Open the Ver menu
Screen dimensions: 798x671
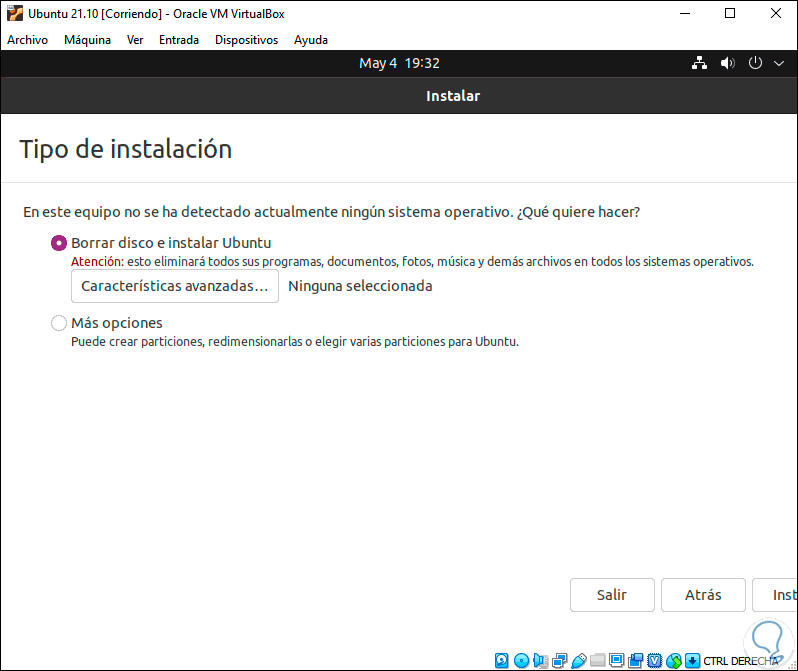(135, 40)
